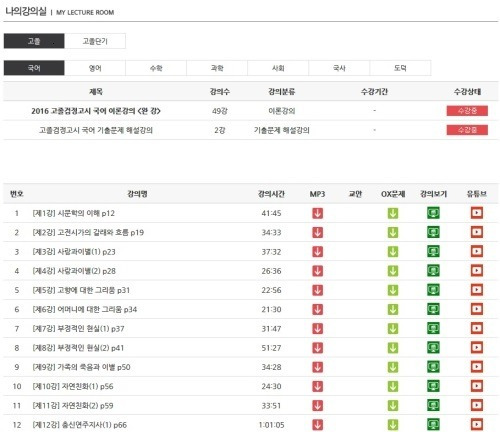The image size is (500, 432).
Task: Download OX quiz for lecture 5 p31
Action: (393, 290)
